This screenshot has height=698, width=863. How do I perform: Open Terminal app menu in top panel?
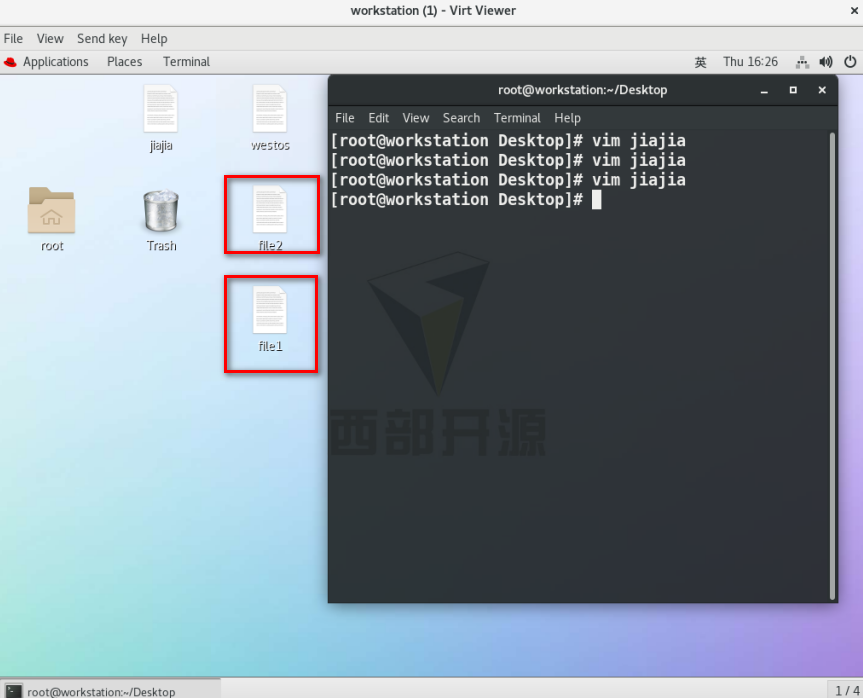(x=186, y=62)
